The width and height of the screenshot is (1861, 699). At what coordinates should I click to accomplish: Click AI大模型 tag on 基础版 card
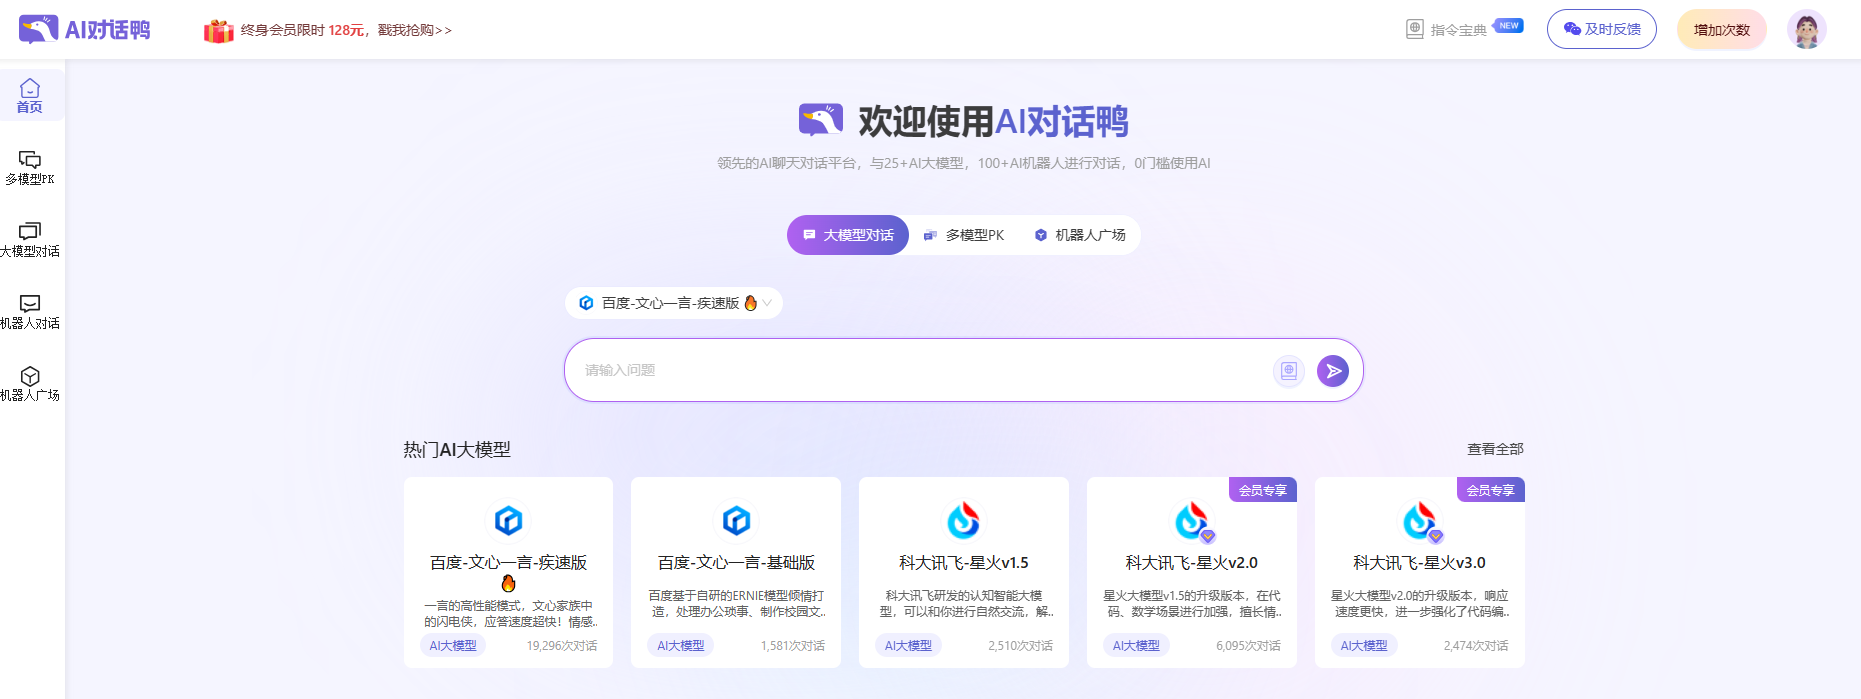pos(681,646)
